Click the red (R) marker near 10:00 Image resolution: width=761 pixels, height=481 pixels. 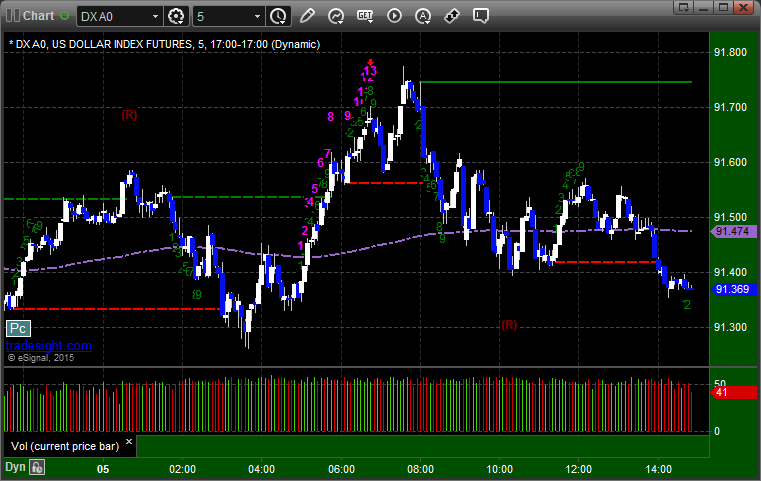[x=509, y=324]
